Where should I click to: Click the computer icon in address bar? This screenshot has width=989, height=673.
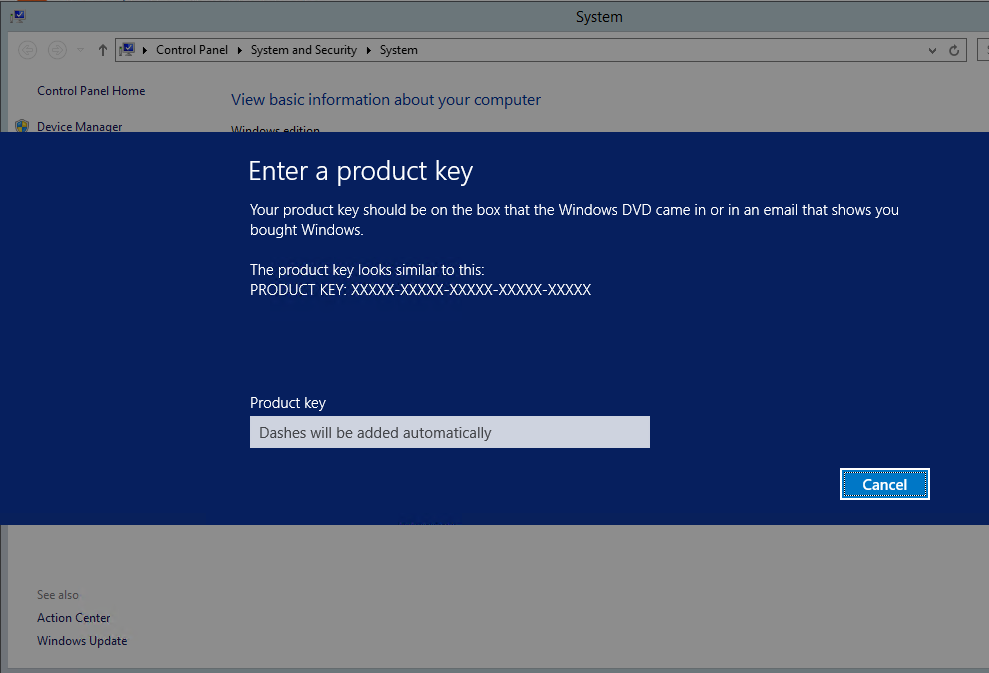click(x=127, y=49)
